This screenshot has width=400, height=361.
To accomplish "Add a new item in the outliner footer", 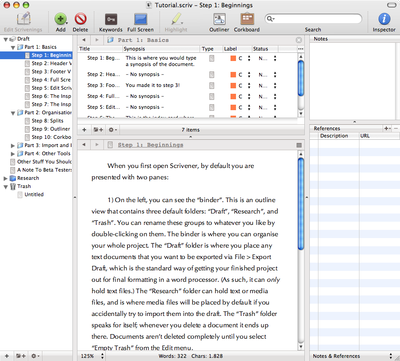I will [84, 130].
